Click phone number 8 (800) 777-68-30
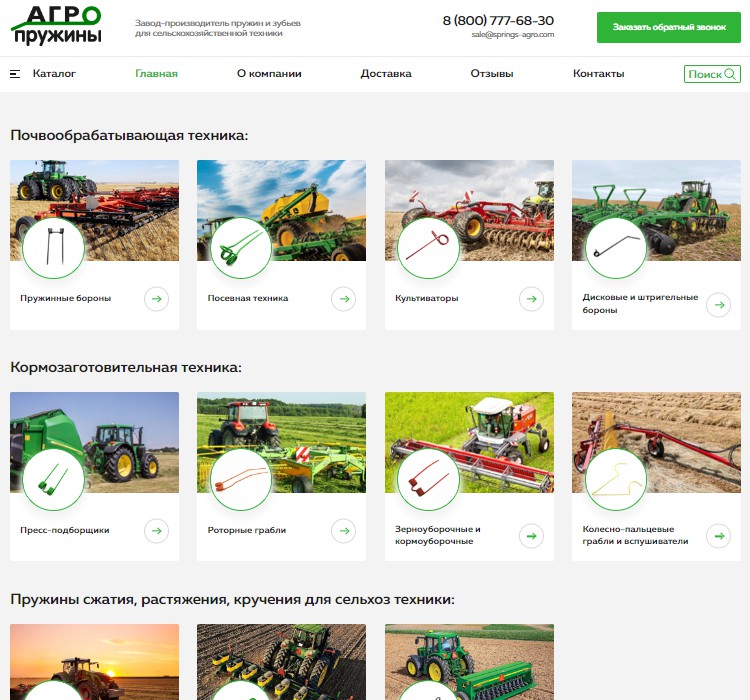 [x=498, y=21]
